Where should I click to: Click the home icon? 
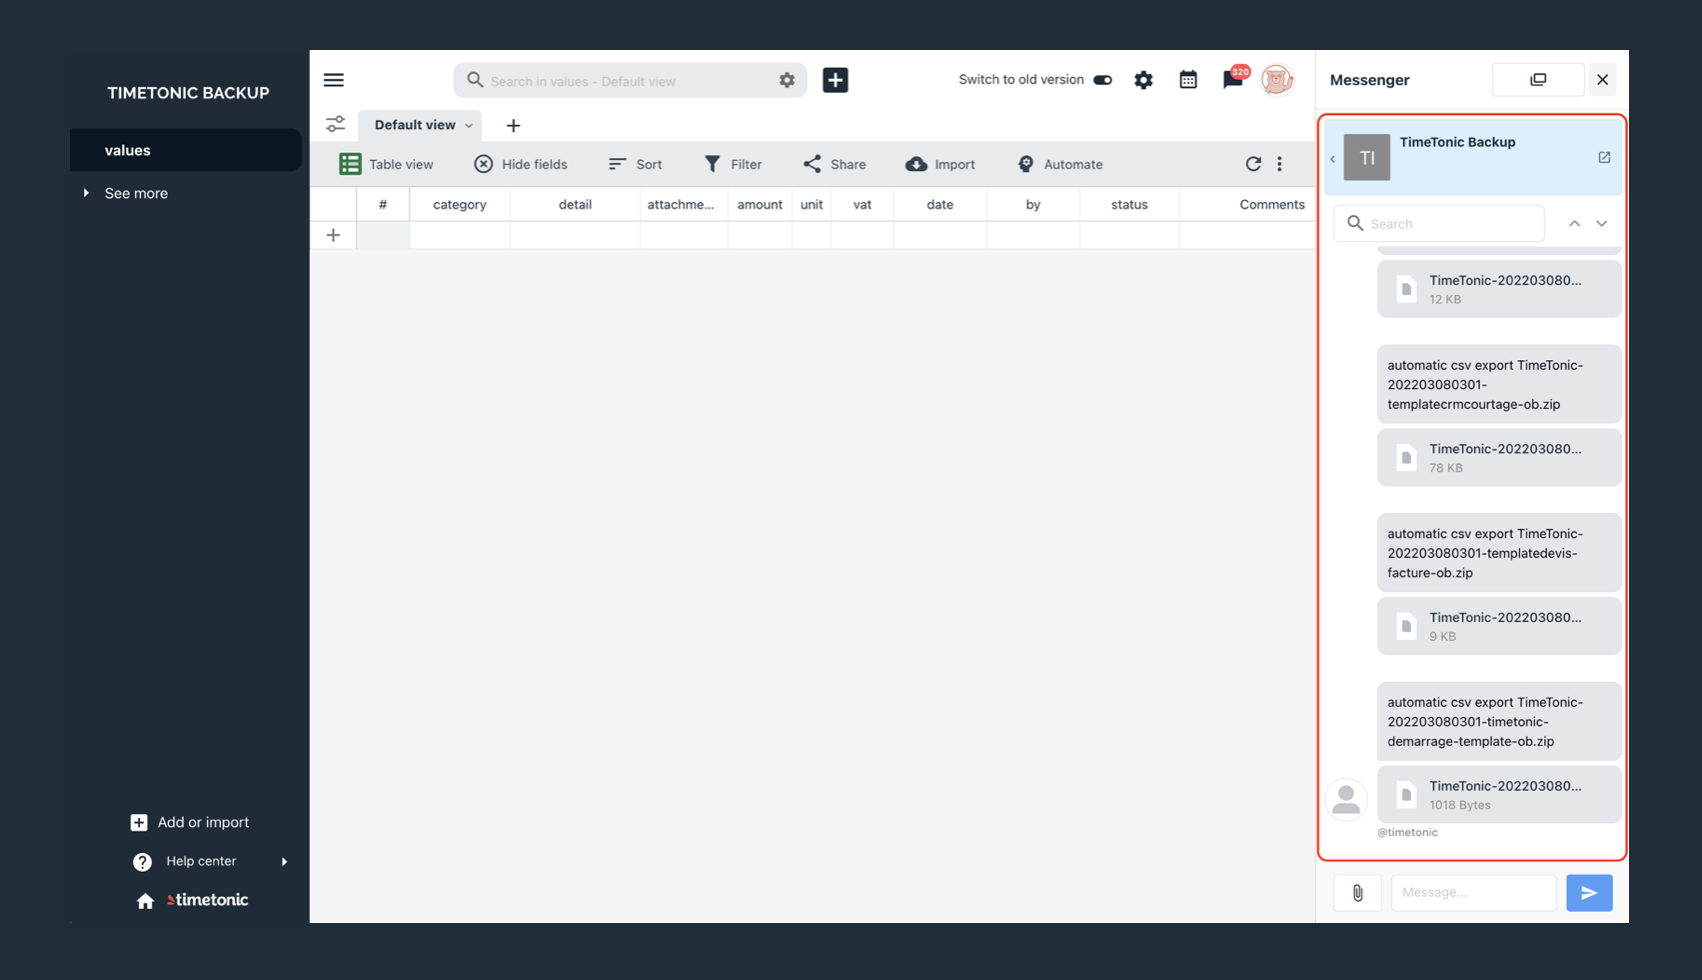click(145, 901)
